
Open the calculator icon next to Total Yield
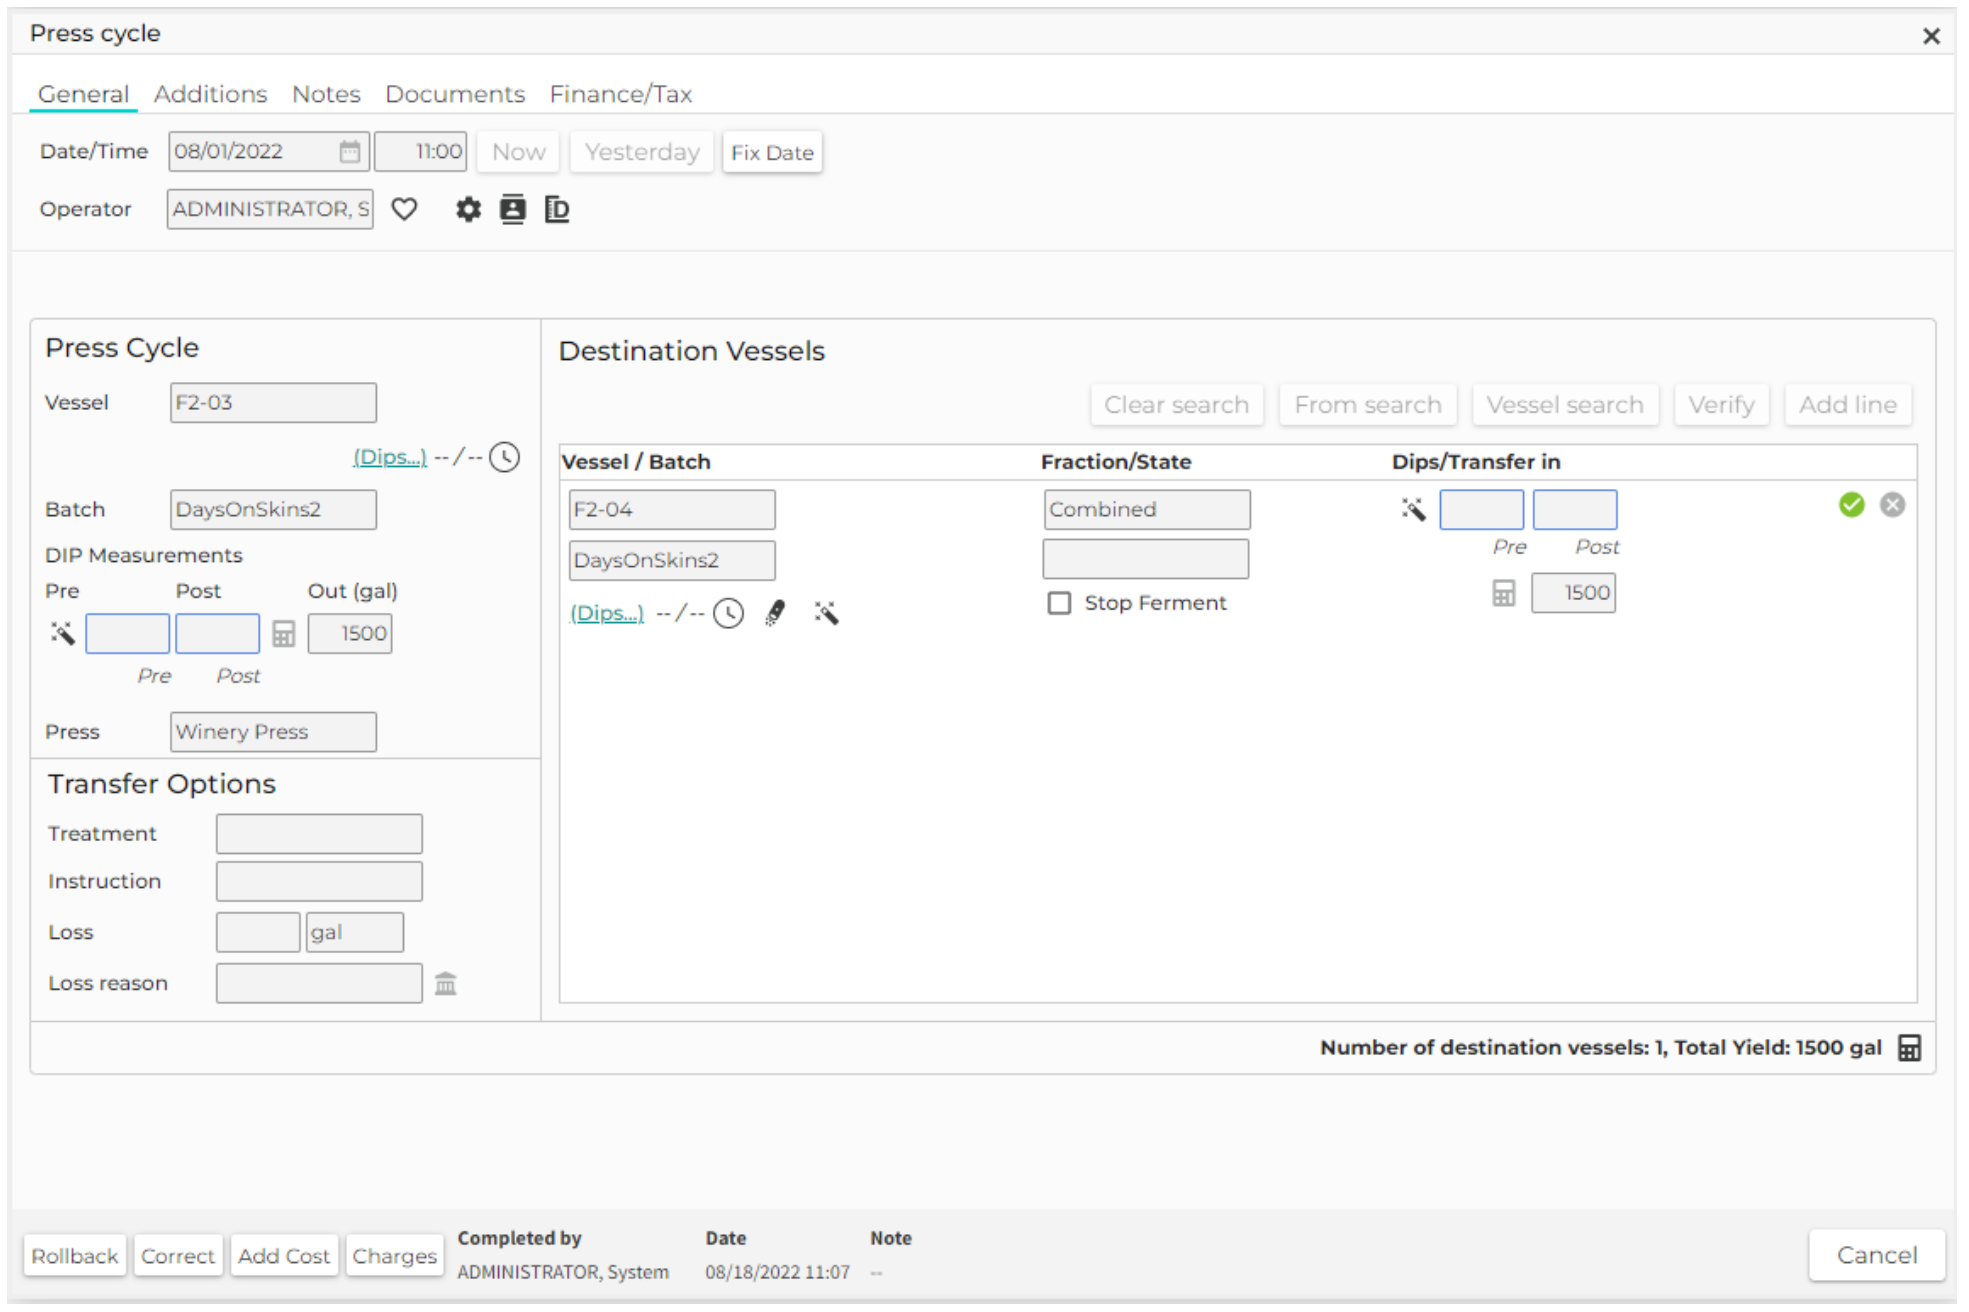1909,1048
